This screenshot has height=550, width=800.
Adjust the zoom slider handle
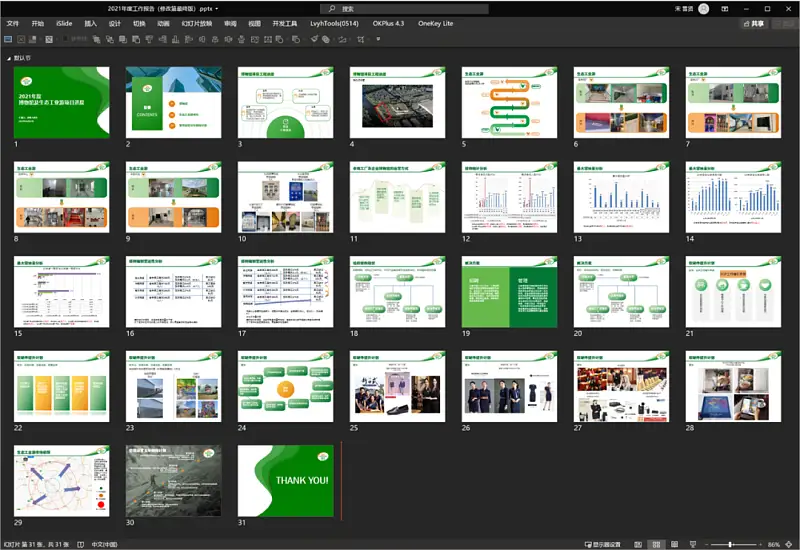(x=731, y=544)
